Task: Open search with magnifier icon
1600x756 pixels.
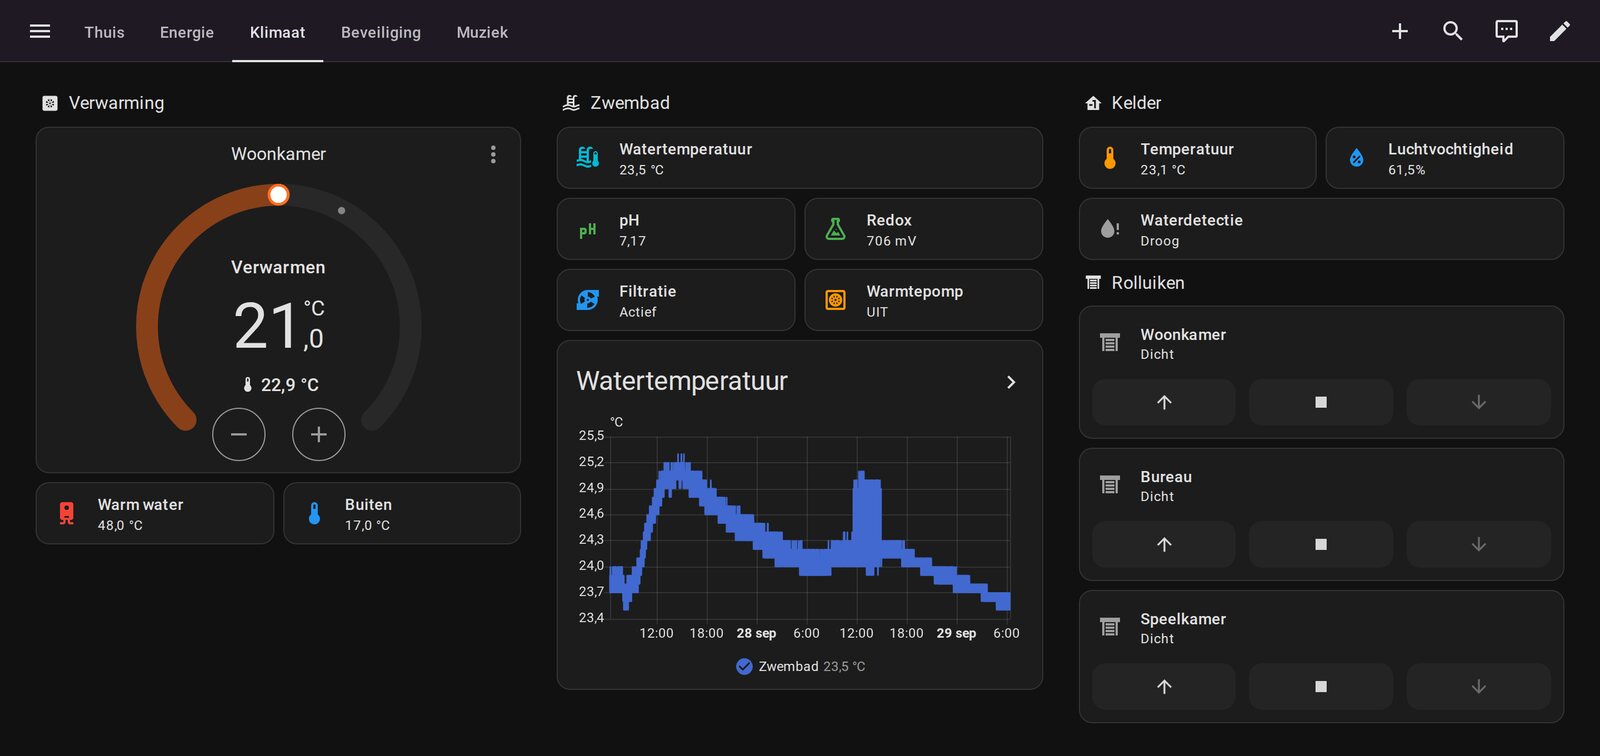Action: 1453,31
